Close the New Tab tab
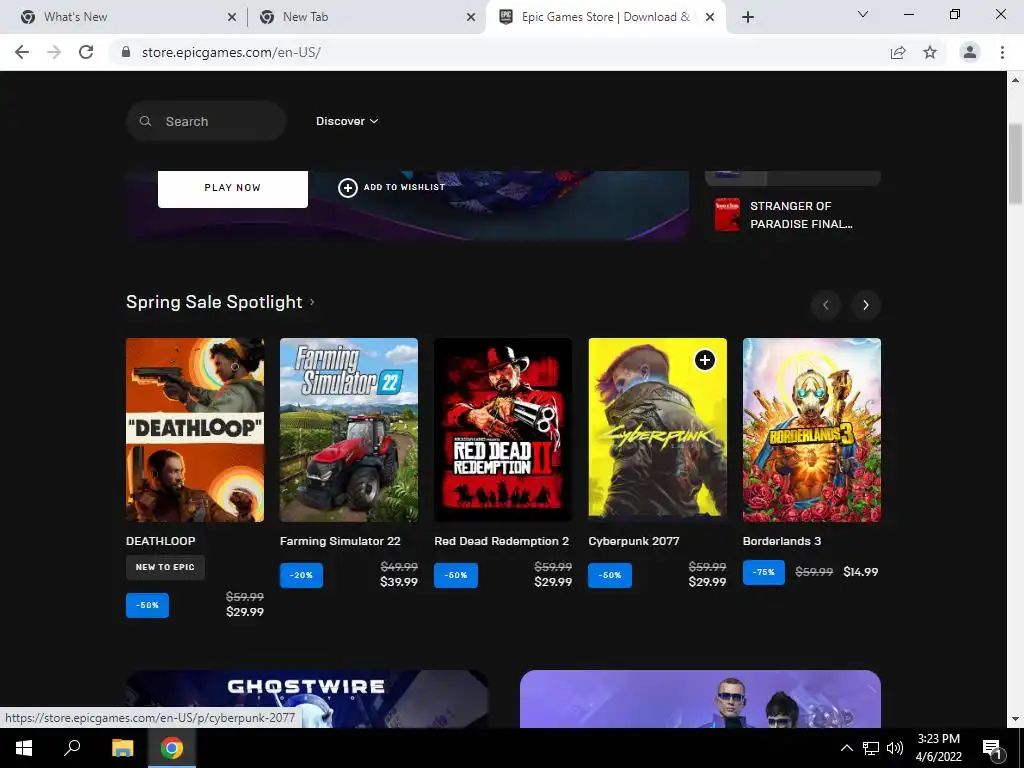1024x768 pixels. click(471, 17)
